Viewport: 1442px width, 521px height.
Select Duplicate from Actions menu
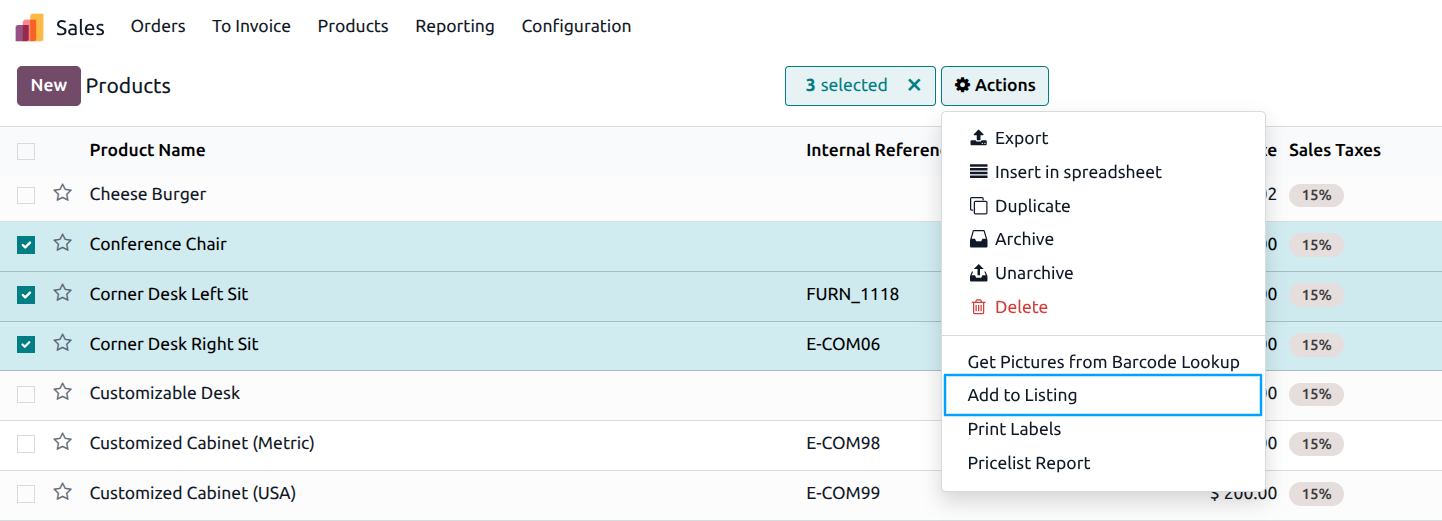(x=1104, y=206)
